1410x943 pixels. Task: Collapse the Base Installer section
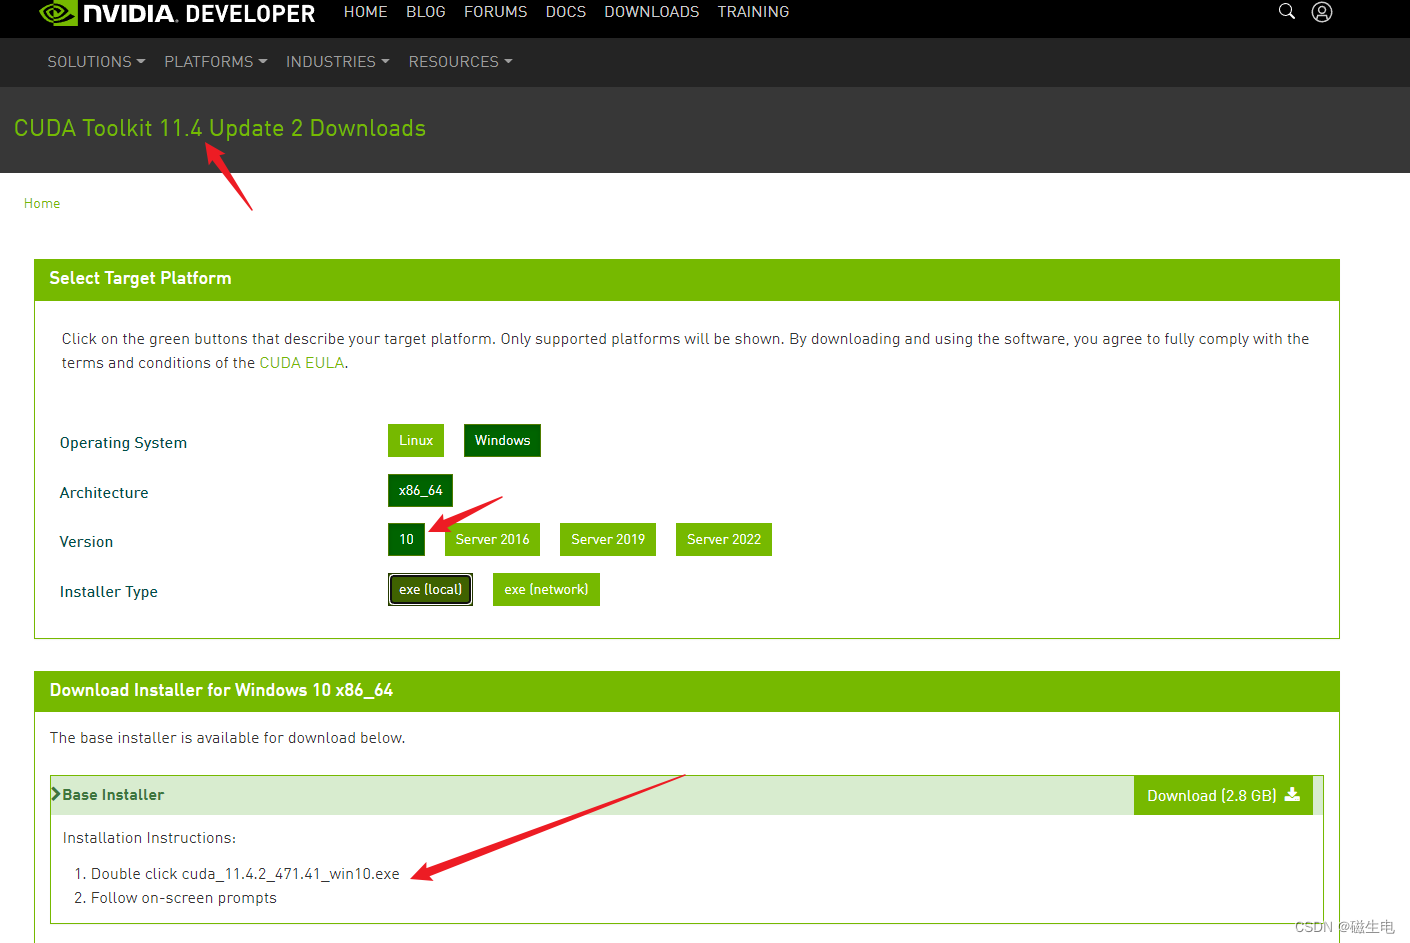(108, 795)
